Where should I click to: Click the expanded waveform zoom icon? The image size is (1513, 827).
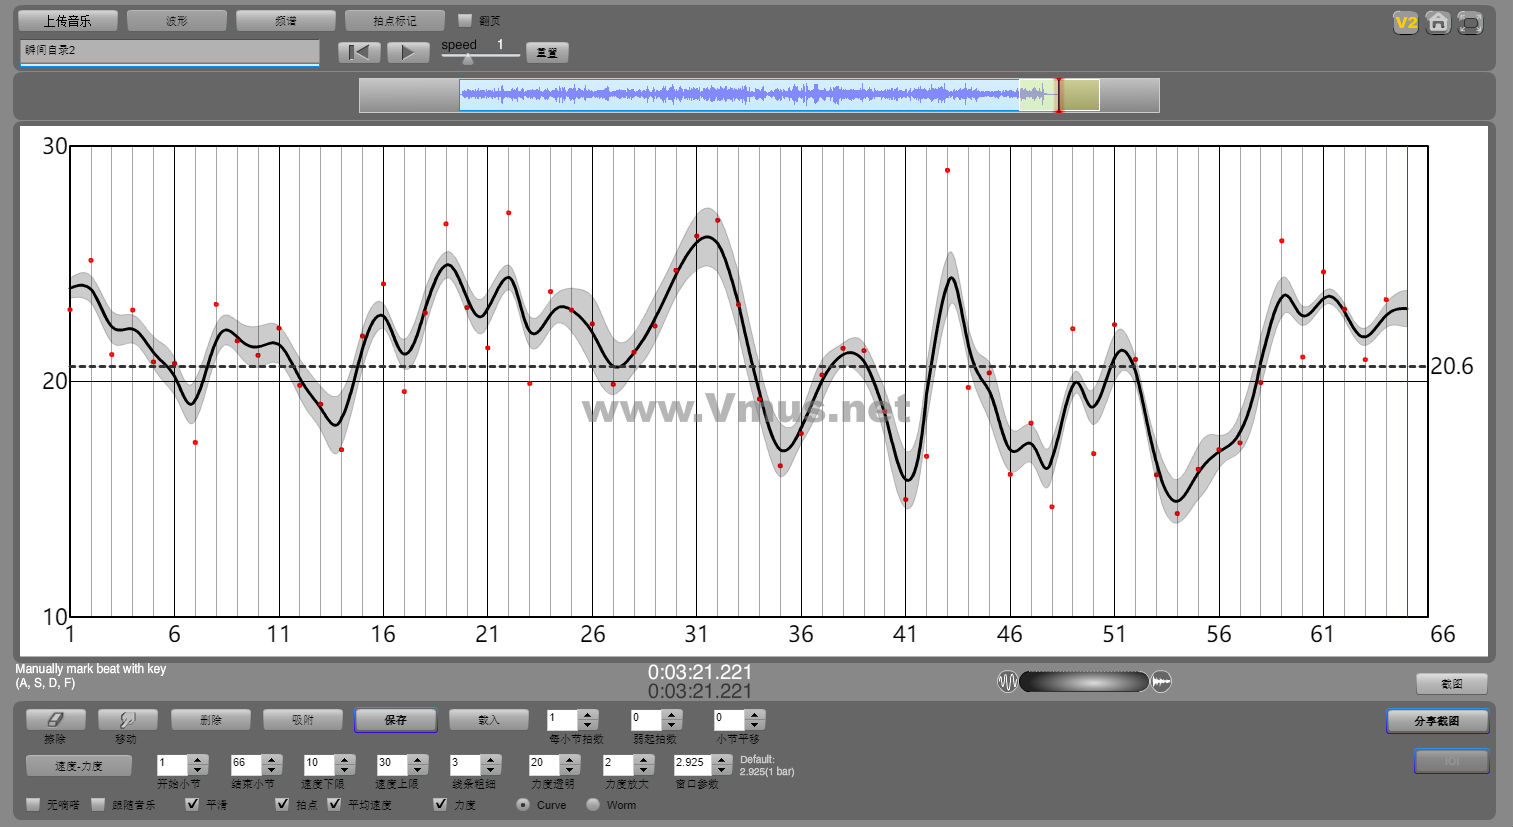(1161, 682)
